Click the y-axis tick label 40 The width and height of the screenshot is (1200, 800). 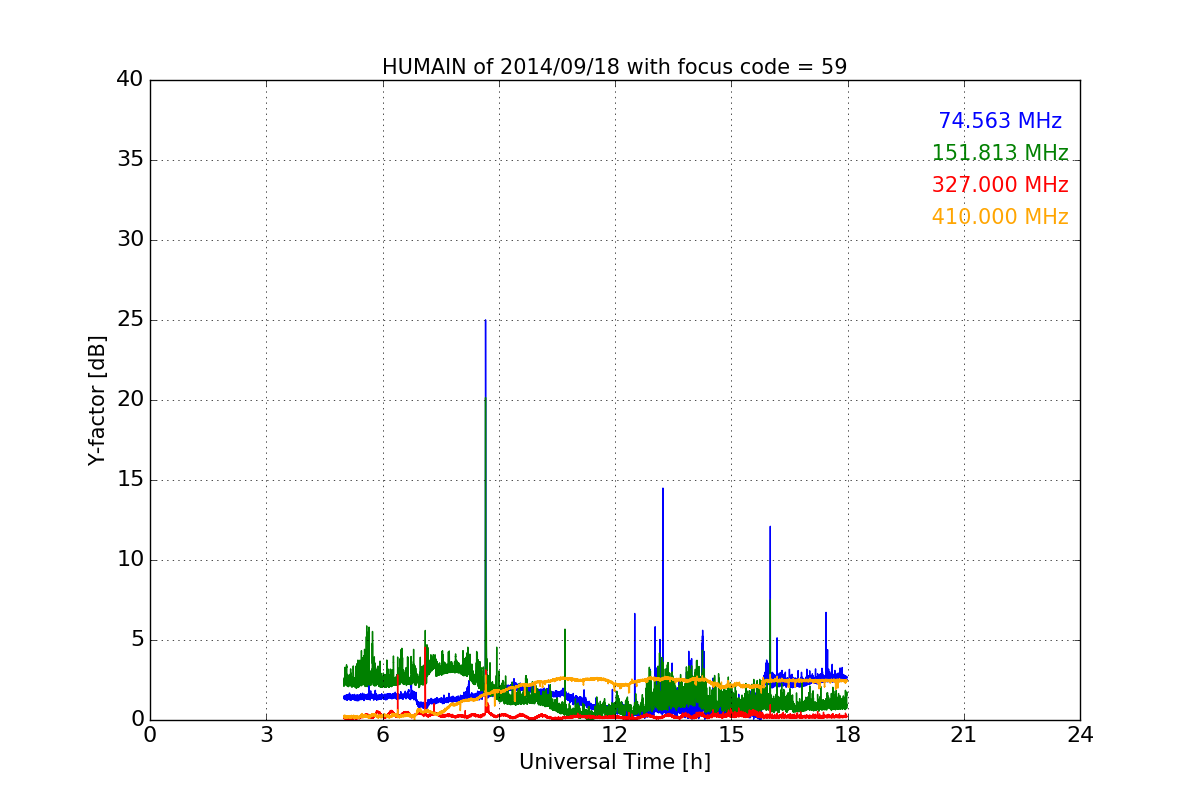point(130,80)
